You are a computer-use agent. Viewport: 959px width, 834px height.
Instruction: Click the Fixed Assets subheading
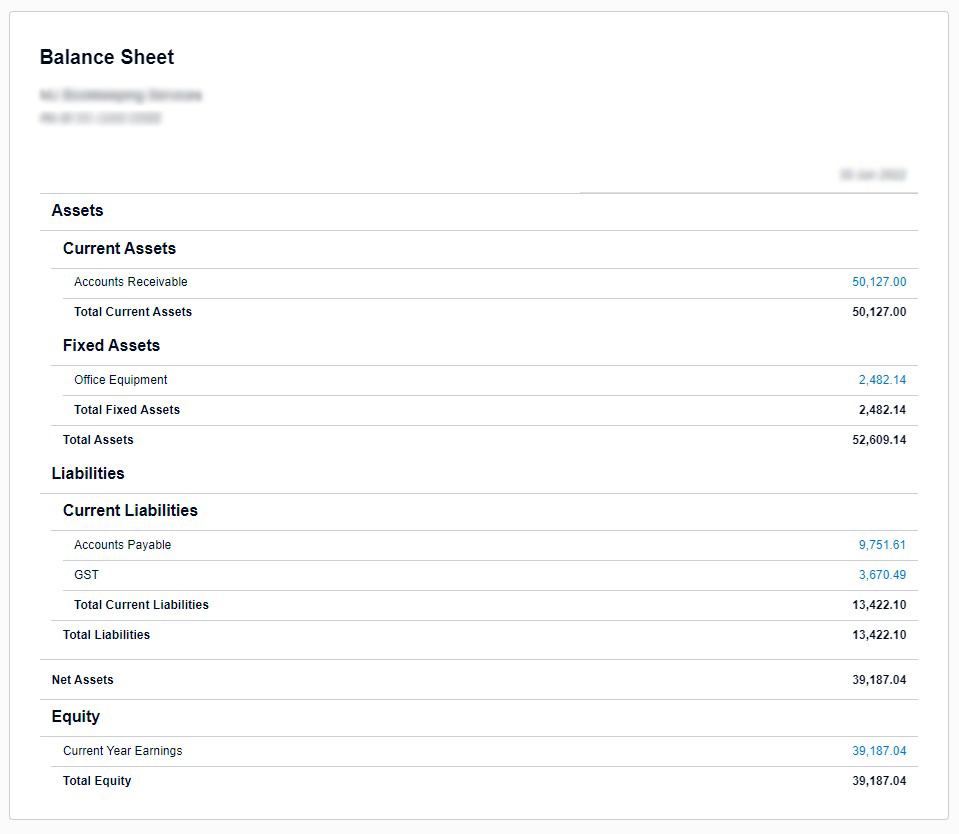point(111,345)
